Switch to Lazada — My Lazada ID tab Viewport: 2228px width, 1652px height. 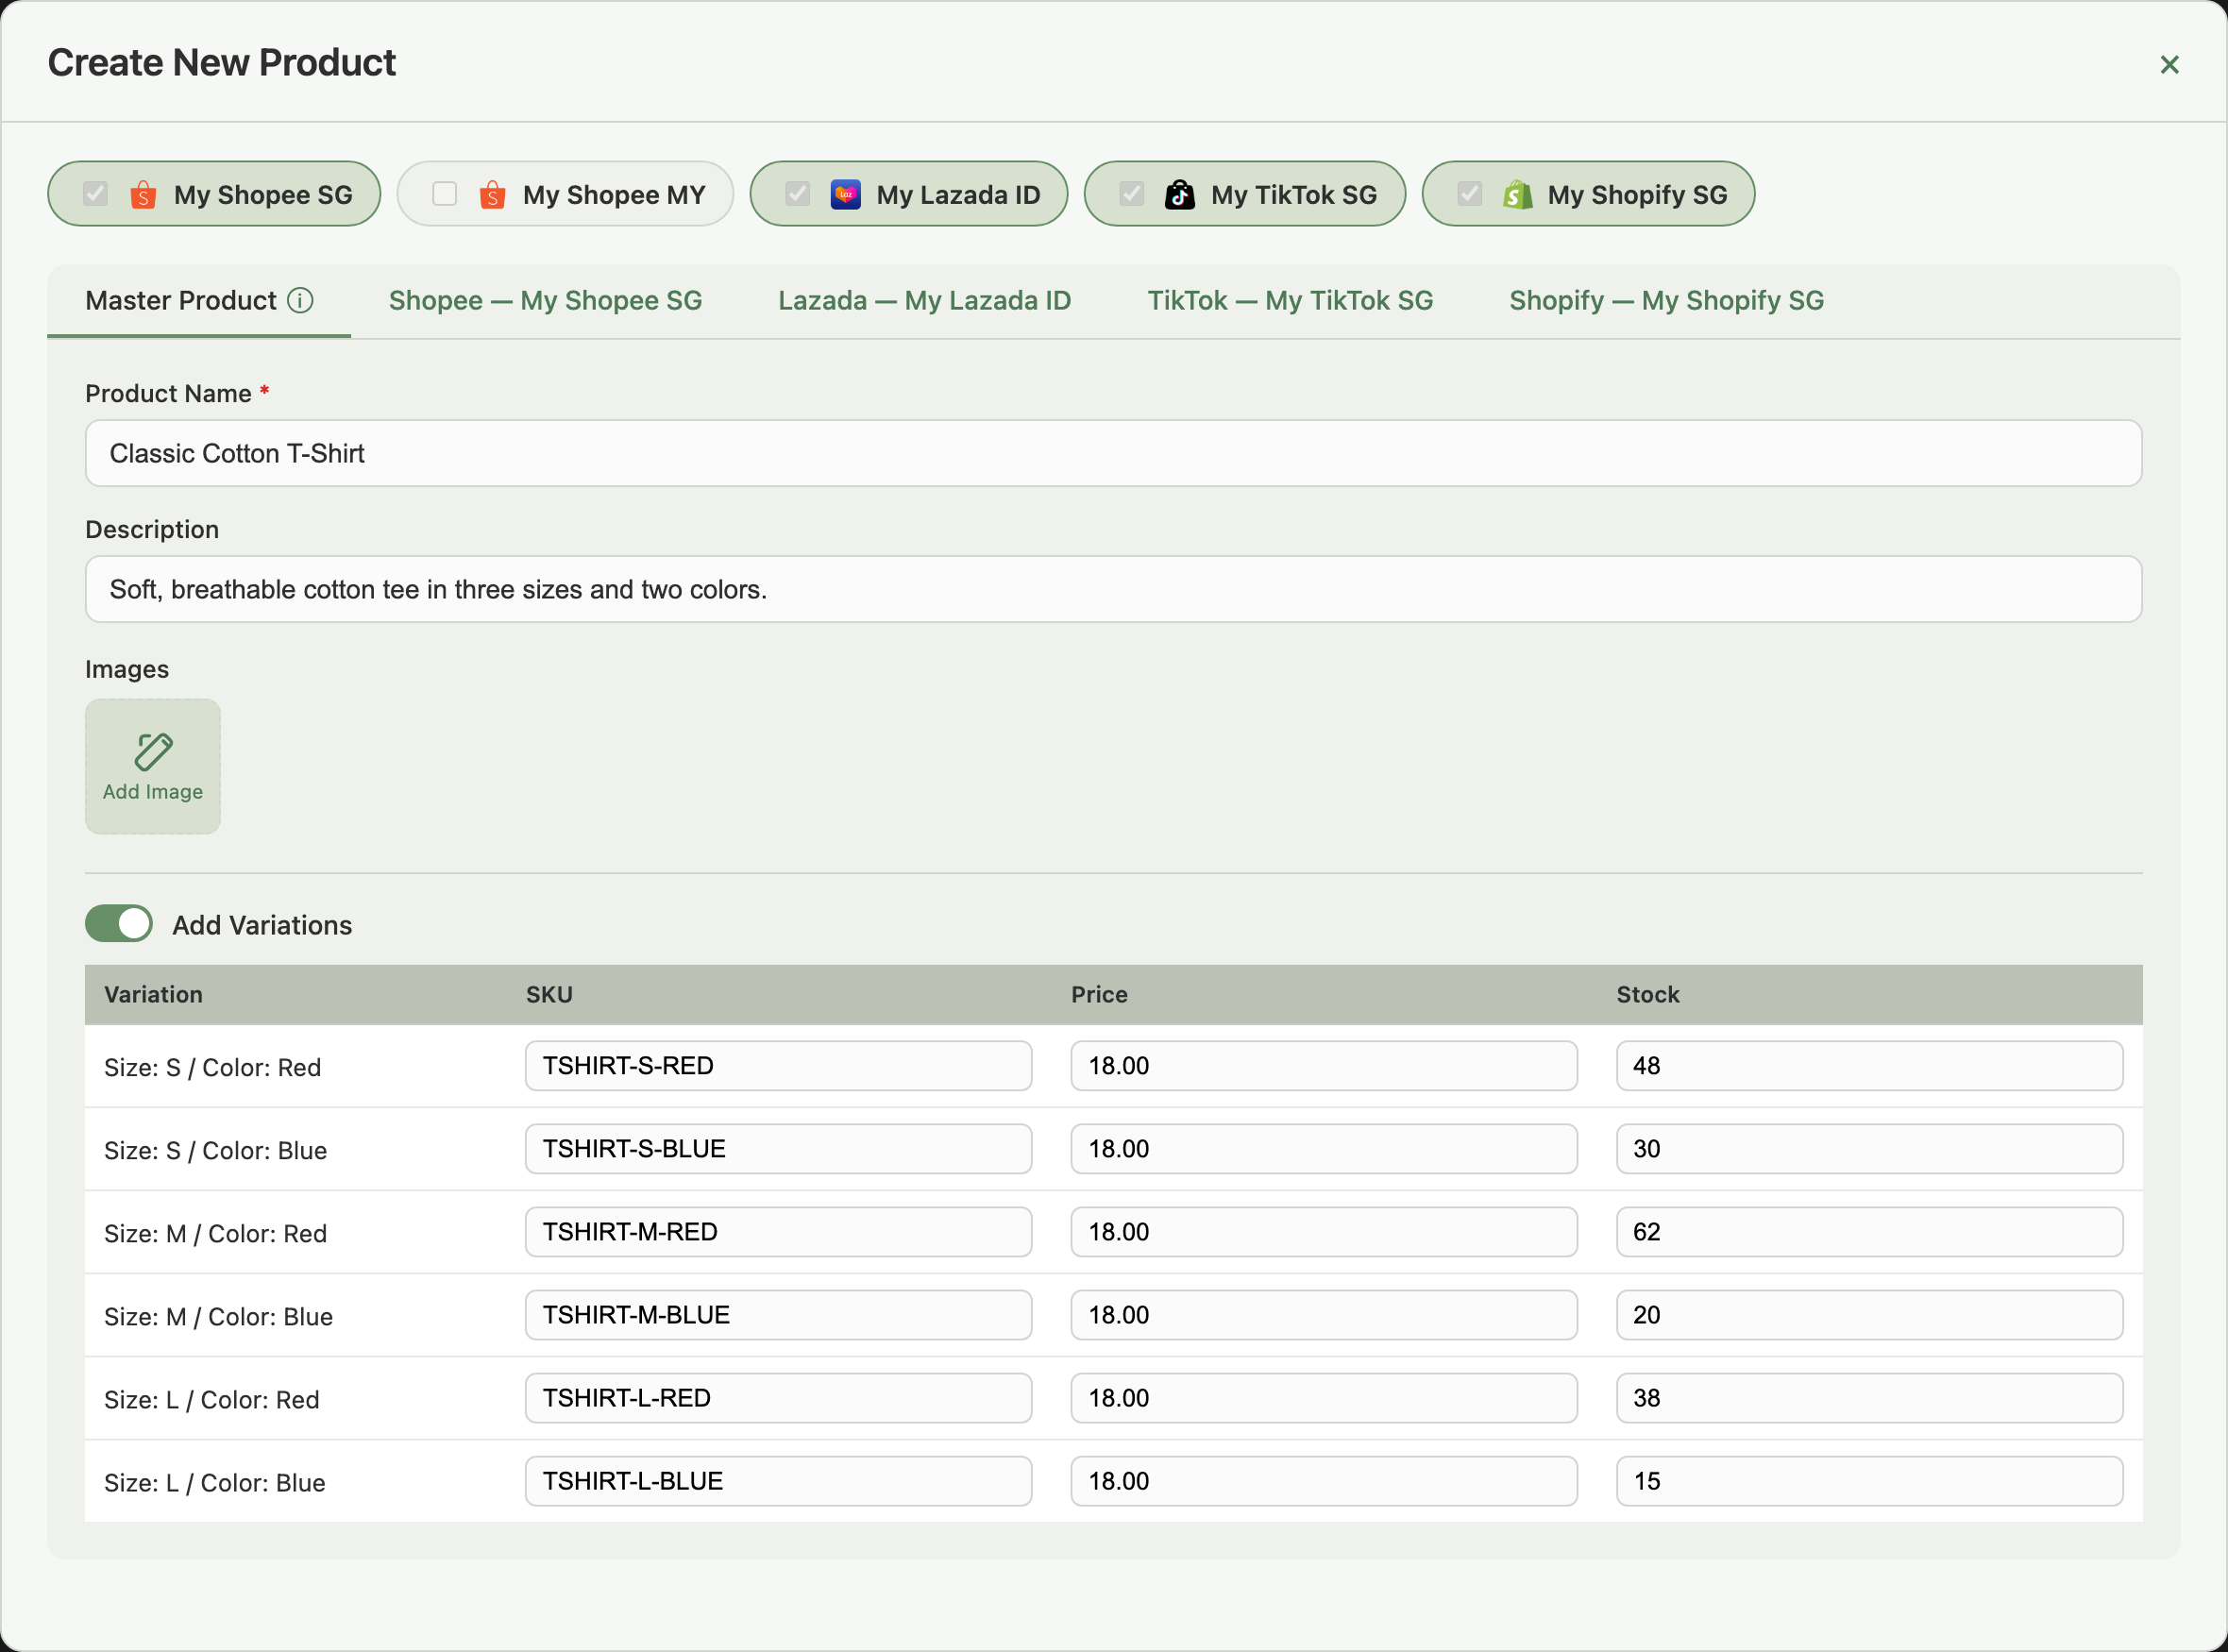924,301
